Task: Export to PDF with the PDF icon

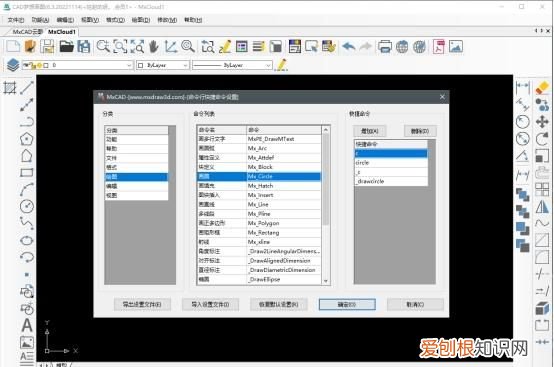Action: (x=438, y=46)
